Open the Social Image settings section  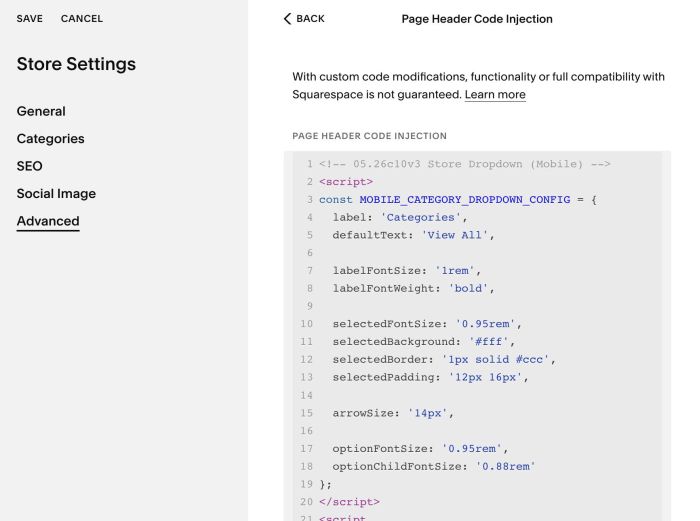[56, 194]
